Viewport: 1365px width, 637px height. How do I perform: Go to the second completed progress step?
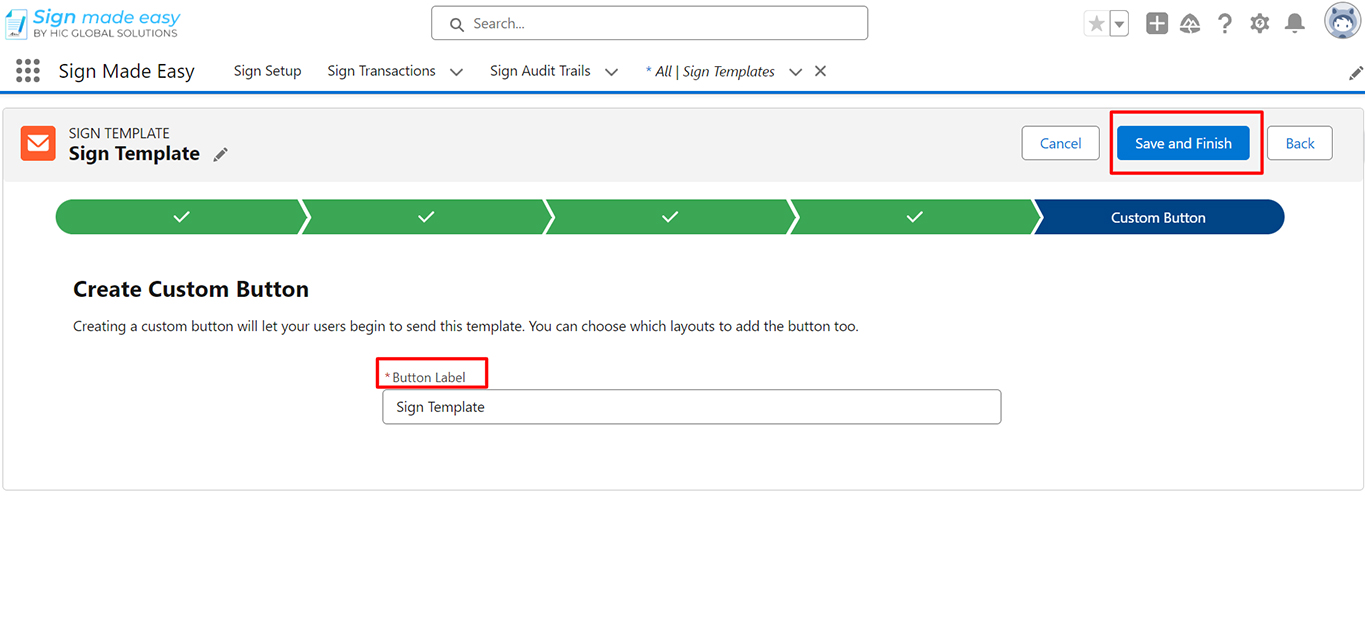pyautogui.click(x=426, y=217)
